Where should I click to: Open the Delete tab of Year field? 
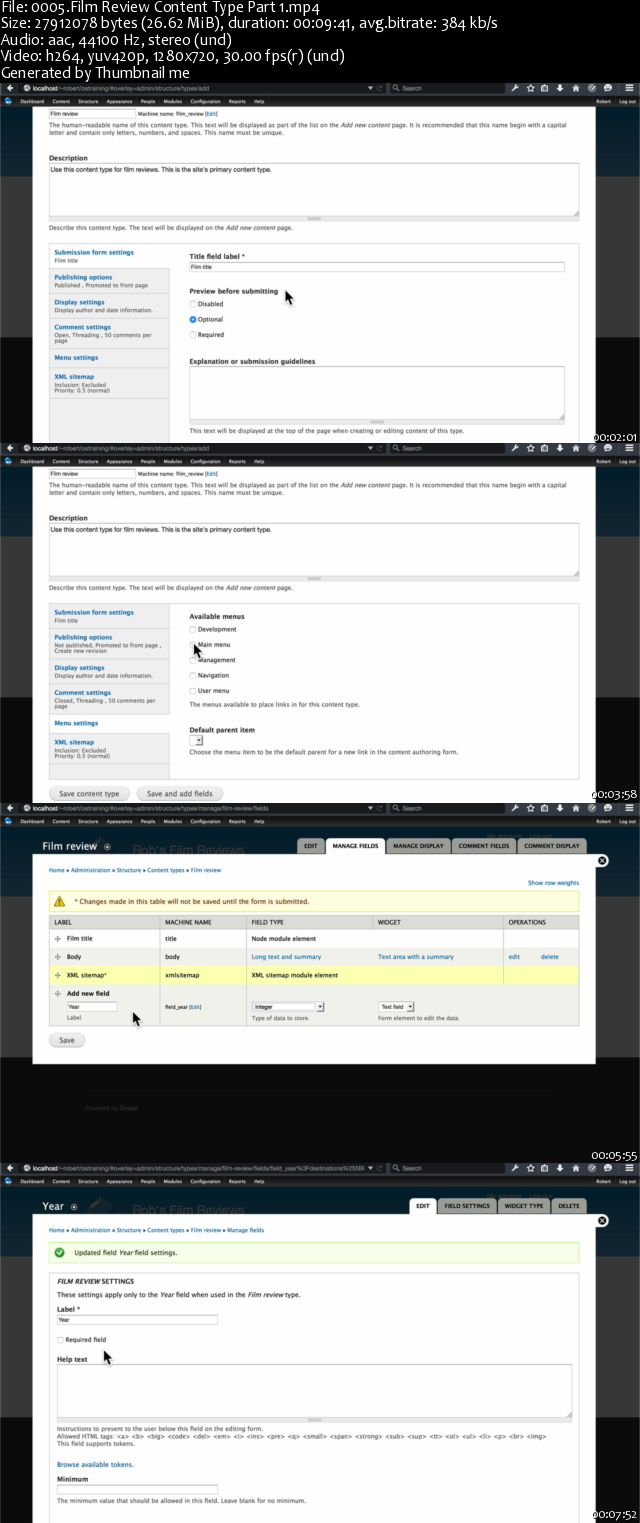[568, 1206]
